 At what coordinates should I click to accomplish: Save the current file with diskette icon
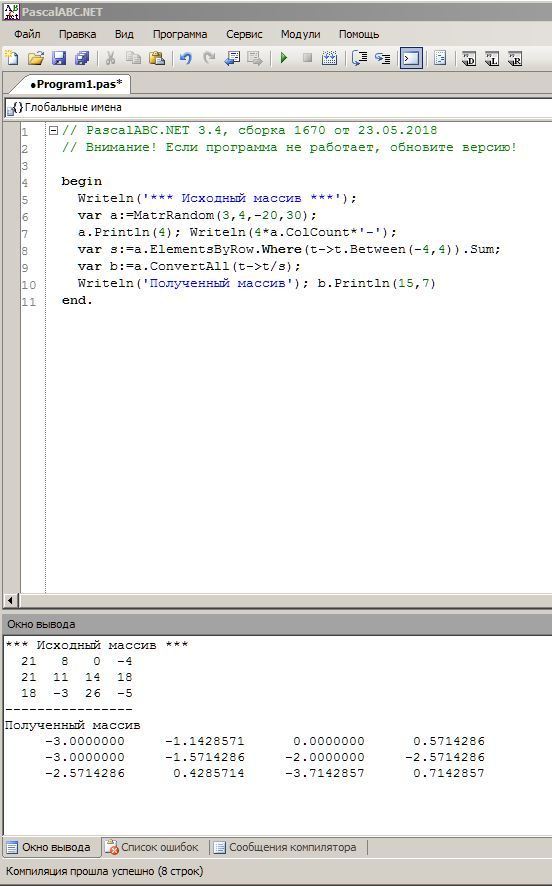coord(59,58)
